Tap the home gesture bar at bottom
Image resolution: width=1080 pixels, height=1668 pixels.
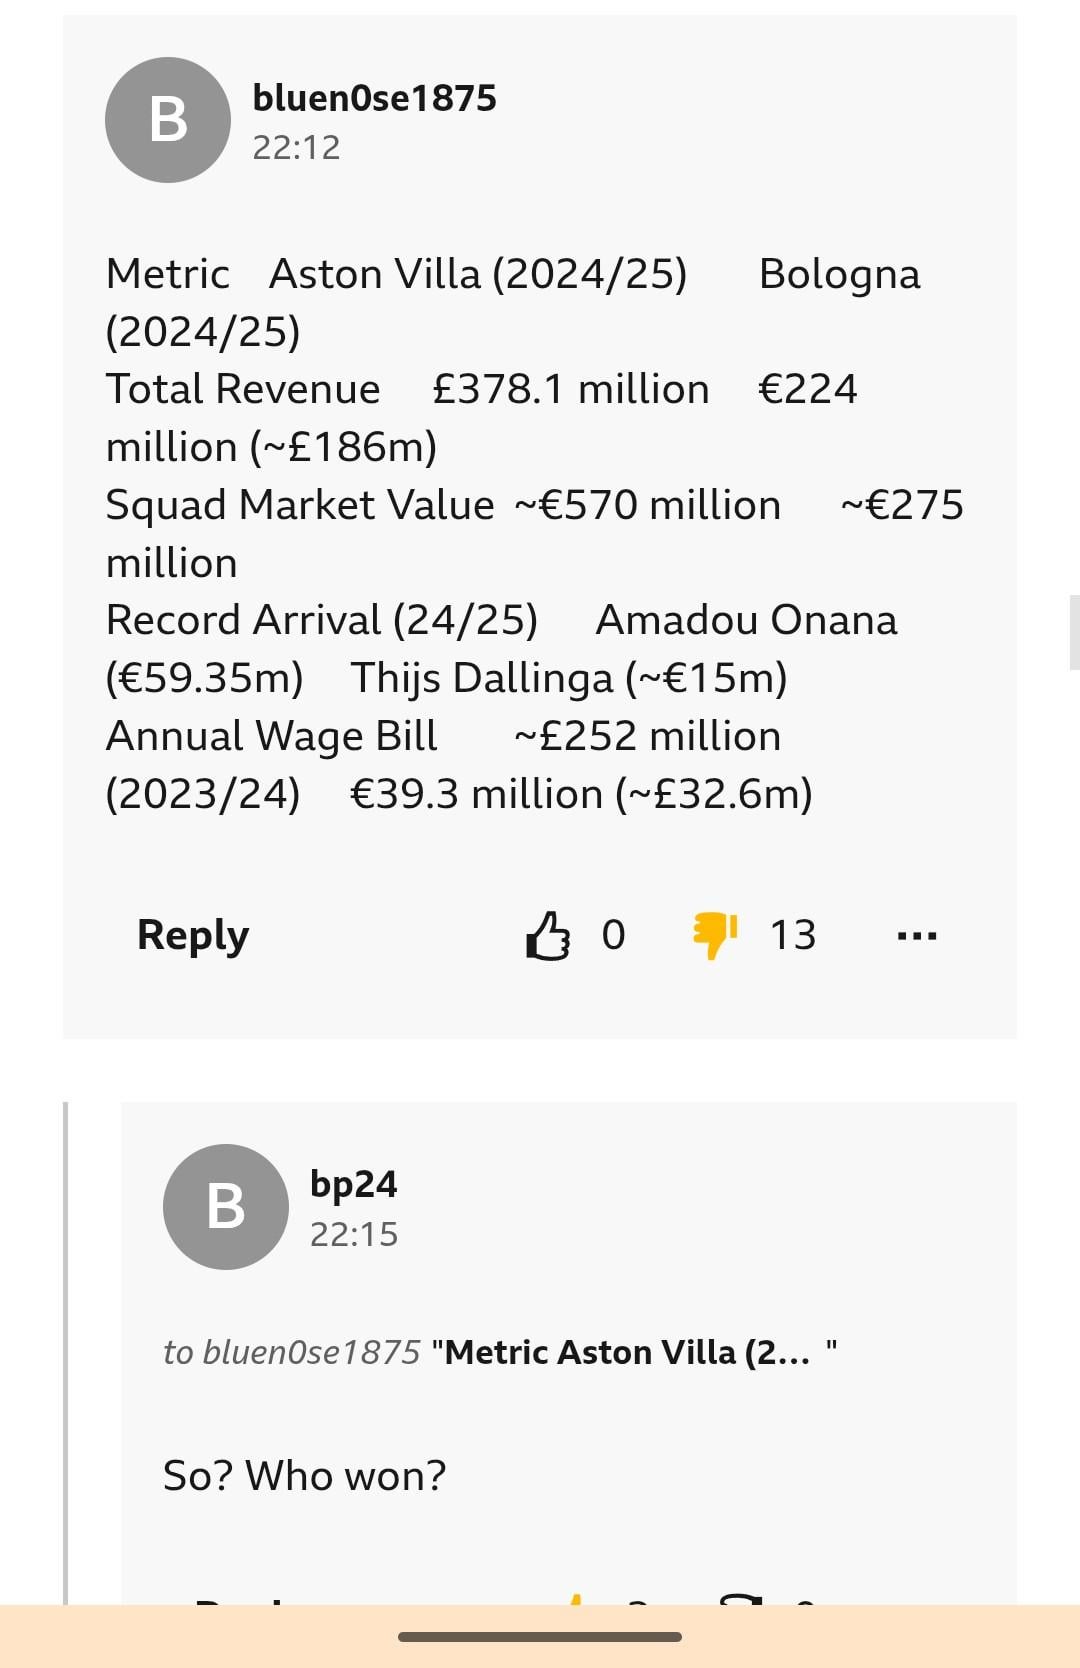[x=540, y=1637]
